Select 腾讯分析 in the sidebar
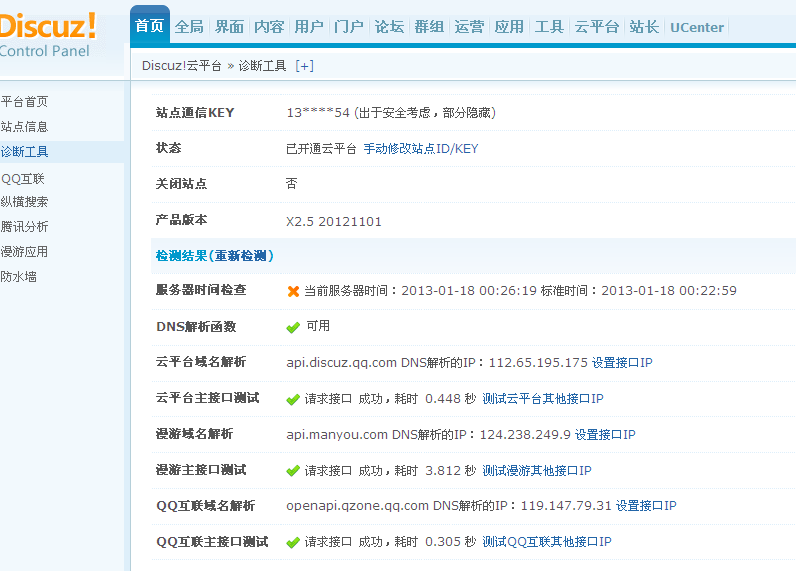This screenshot has width=796, height=571. 24,226
